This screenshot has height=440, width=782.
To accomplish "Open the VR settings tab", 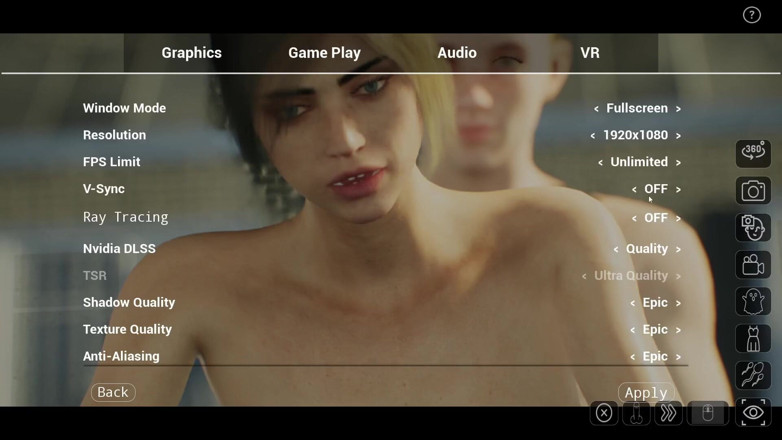I will pos(590,53).
